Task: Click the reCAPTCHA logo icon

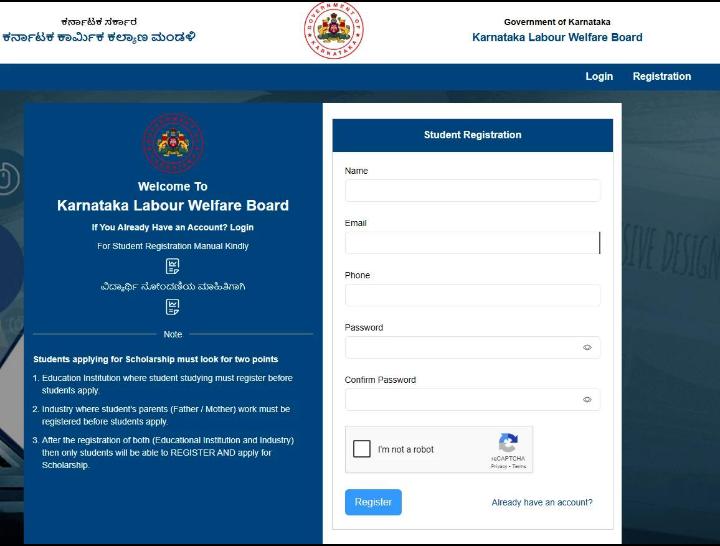Action: coord(508,443)
